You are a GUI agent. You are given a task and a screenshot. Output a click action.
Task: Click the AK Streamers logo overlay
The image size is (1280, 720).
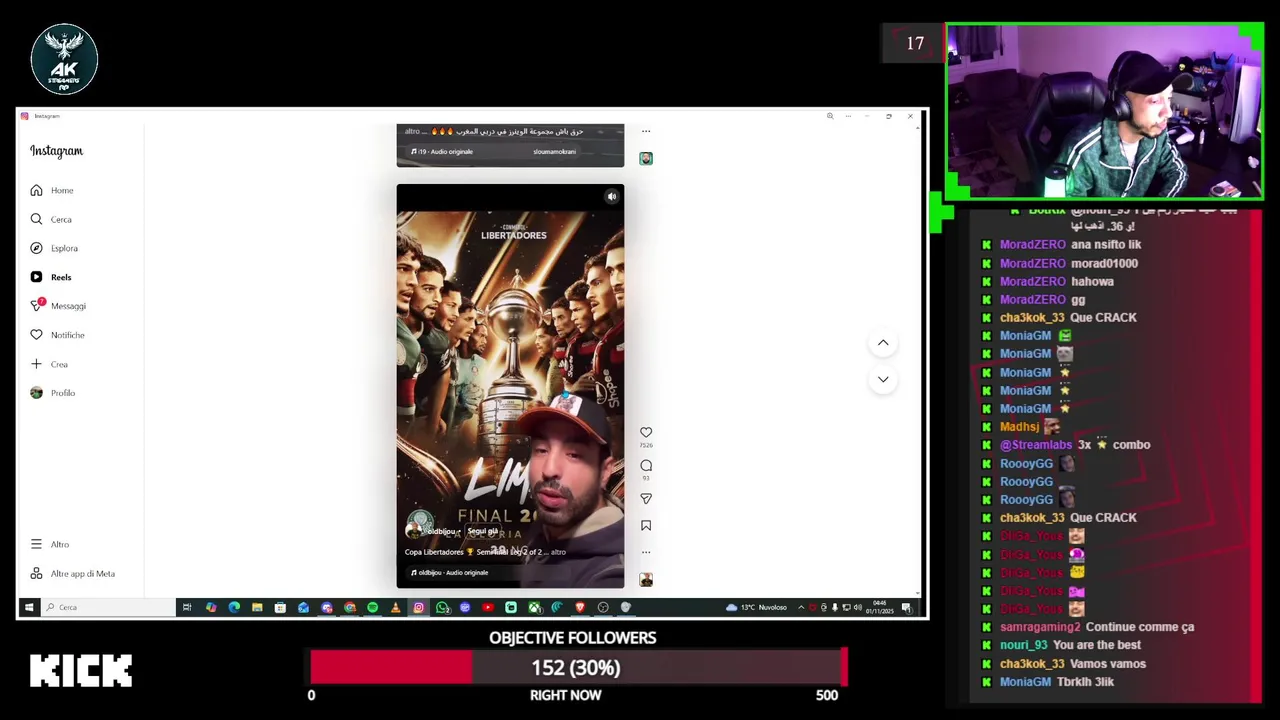click(64, 59)
